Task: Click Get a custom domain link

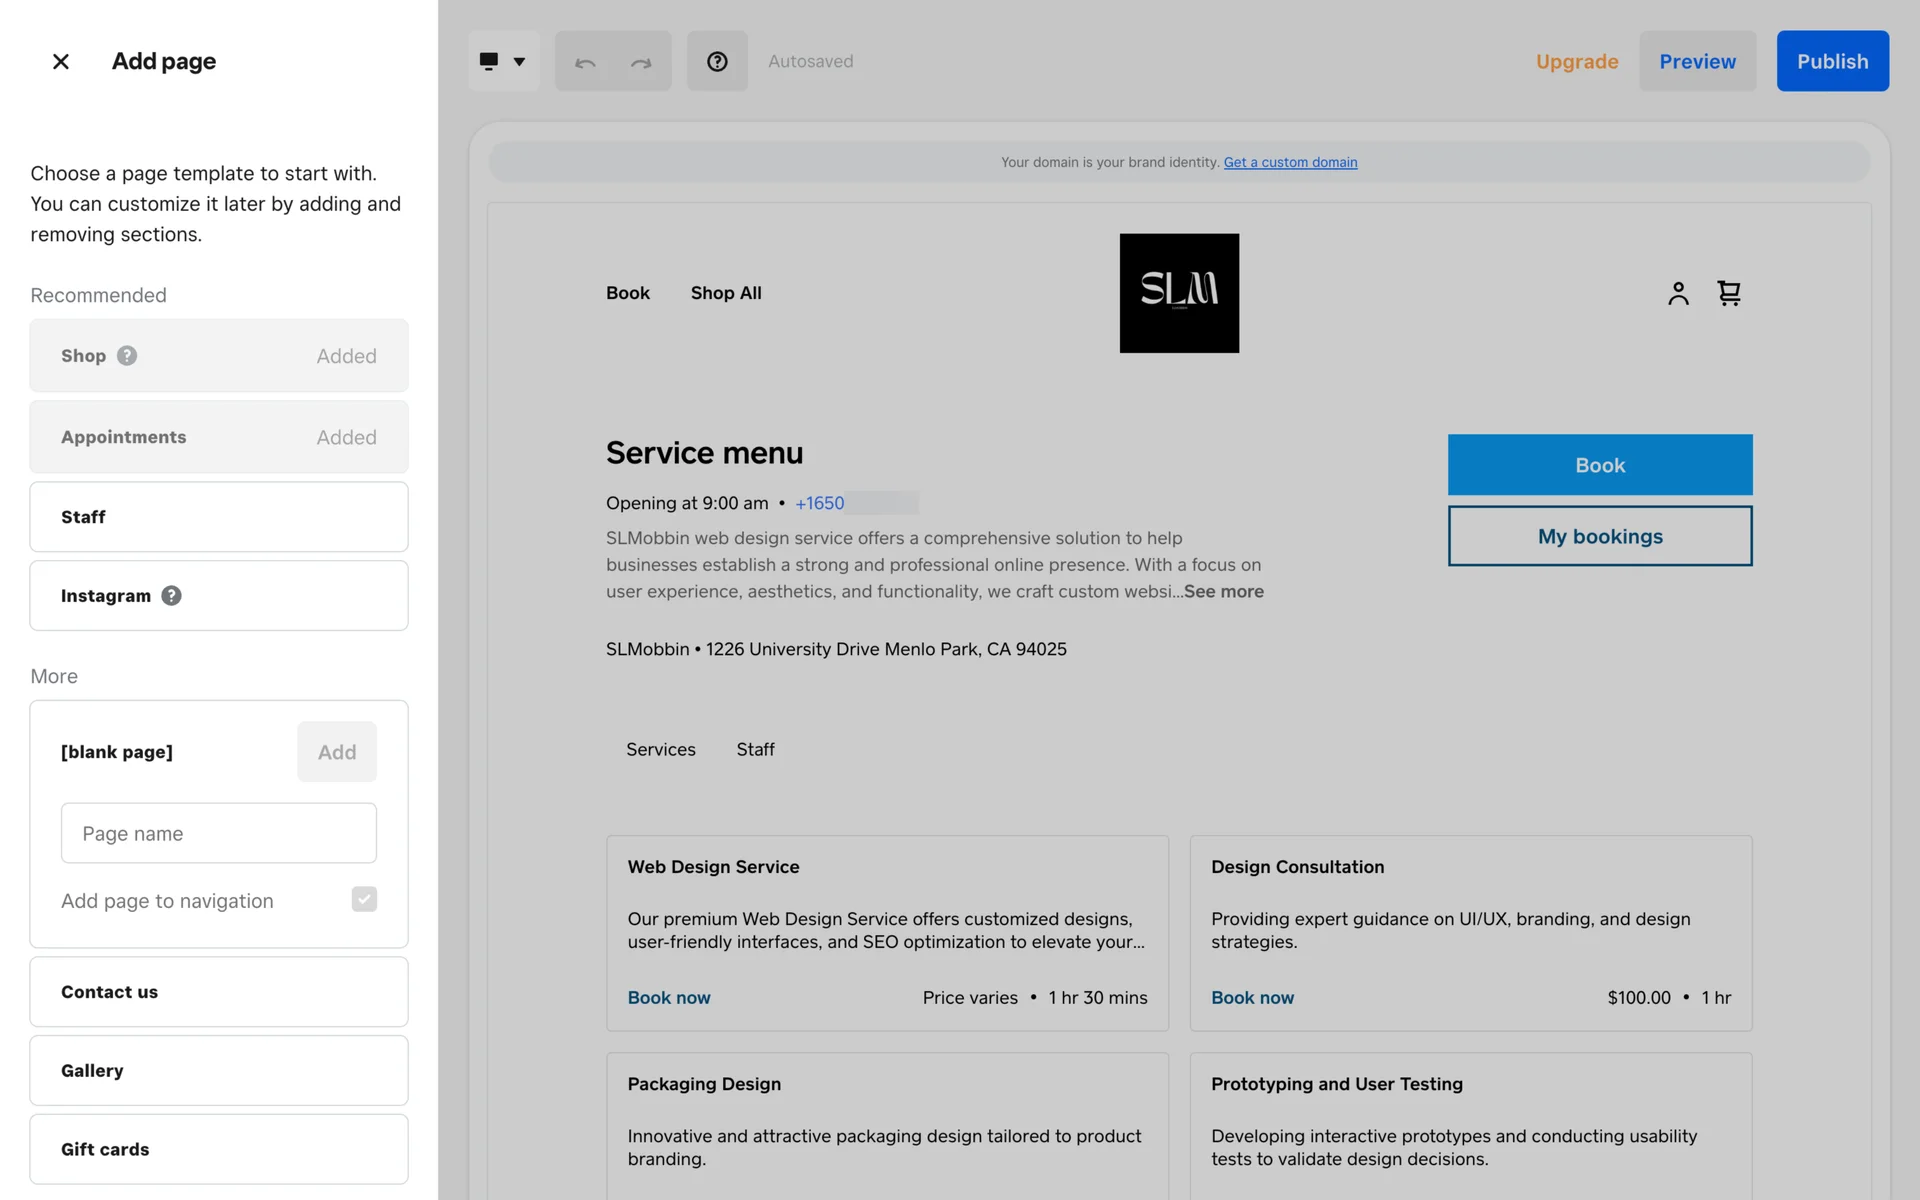Action: point(1290,162)
